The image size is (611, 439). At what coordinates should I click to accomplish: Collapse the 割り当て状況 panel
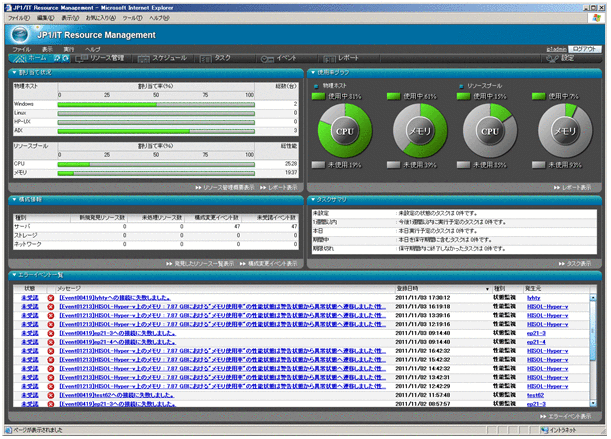click(x=13, y=72)
